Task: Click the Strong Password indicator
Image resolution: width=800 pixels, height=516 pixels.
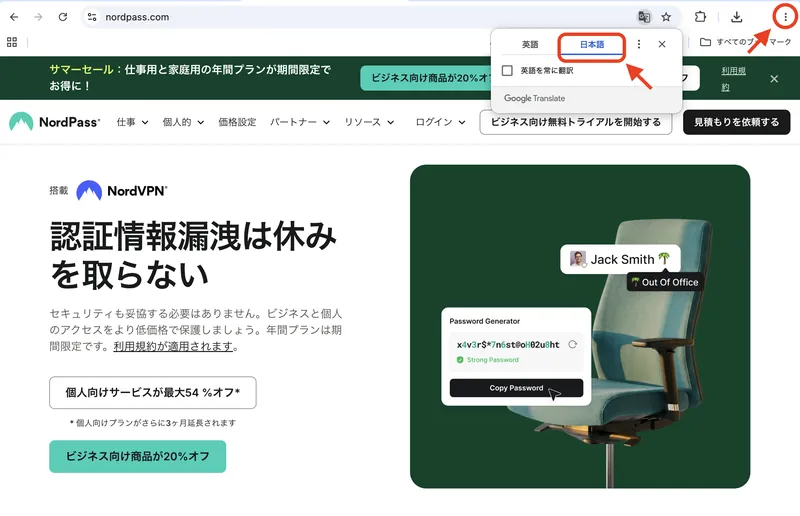Action: (487, 360)
